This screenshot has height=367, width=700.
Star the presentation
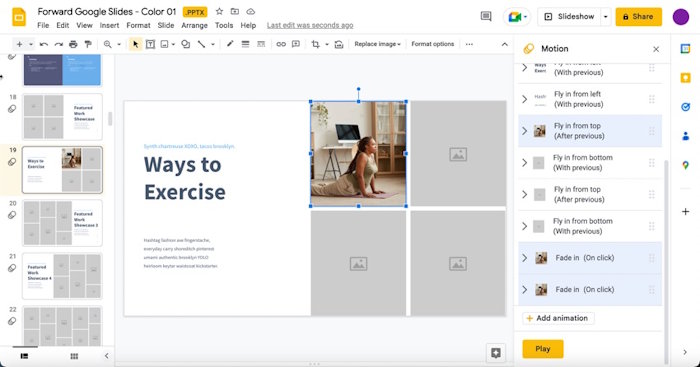tap(219, 12)
